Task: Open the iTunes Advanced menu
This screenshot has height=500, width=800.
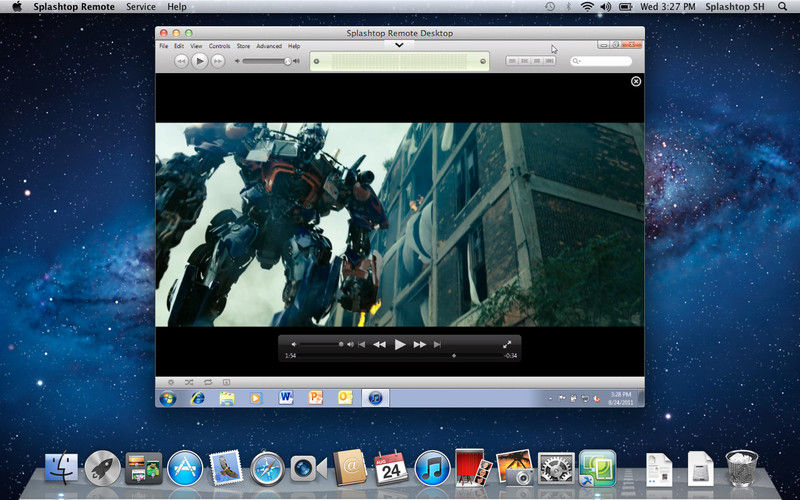Action: click(269, 46)
